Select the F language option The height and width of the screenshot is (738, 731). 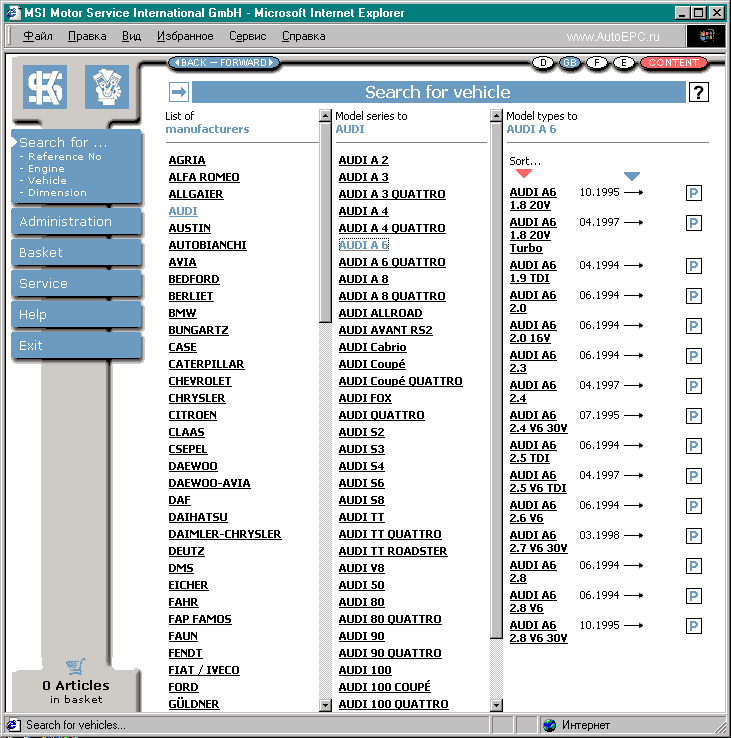597,63
